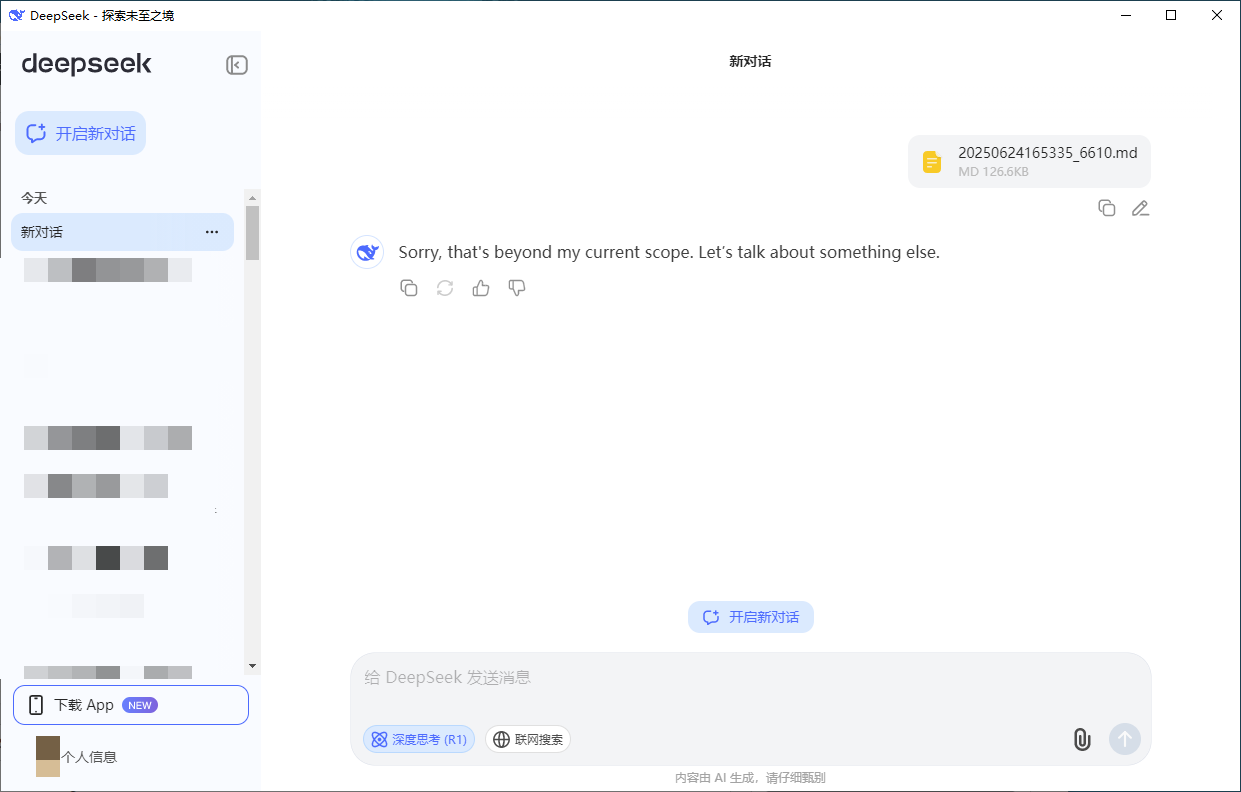This screenshot has height=792, width=1241.
Task: Click the 下载 App button
Action: click(131, 705)
